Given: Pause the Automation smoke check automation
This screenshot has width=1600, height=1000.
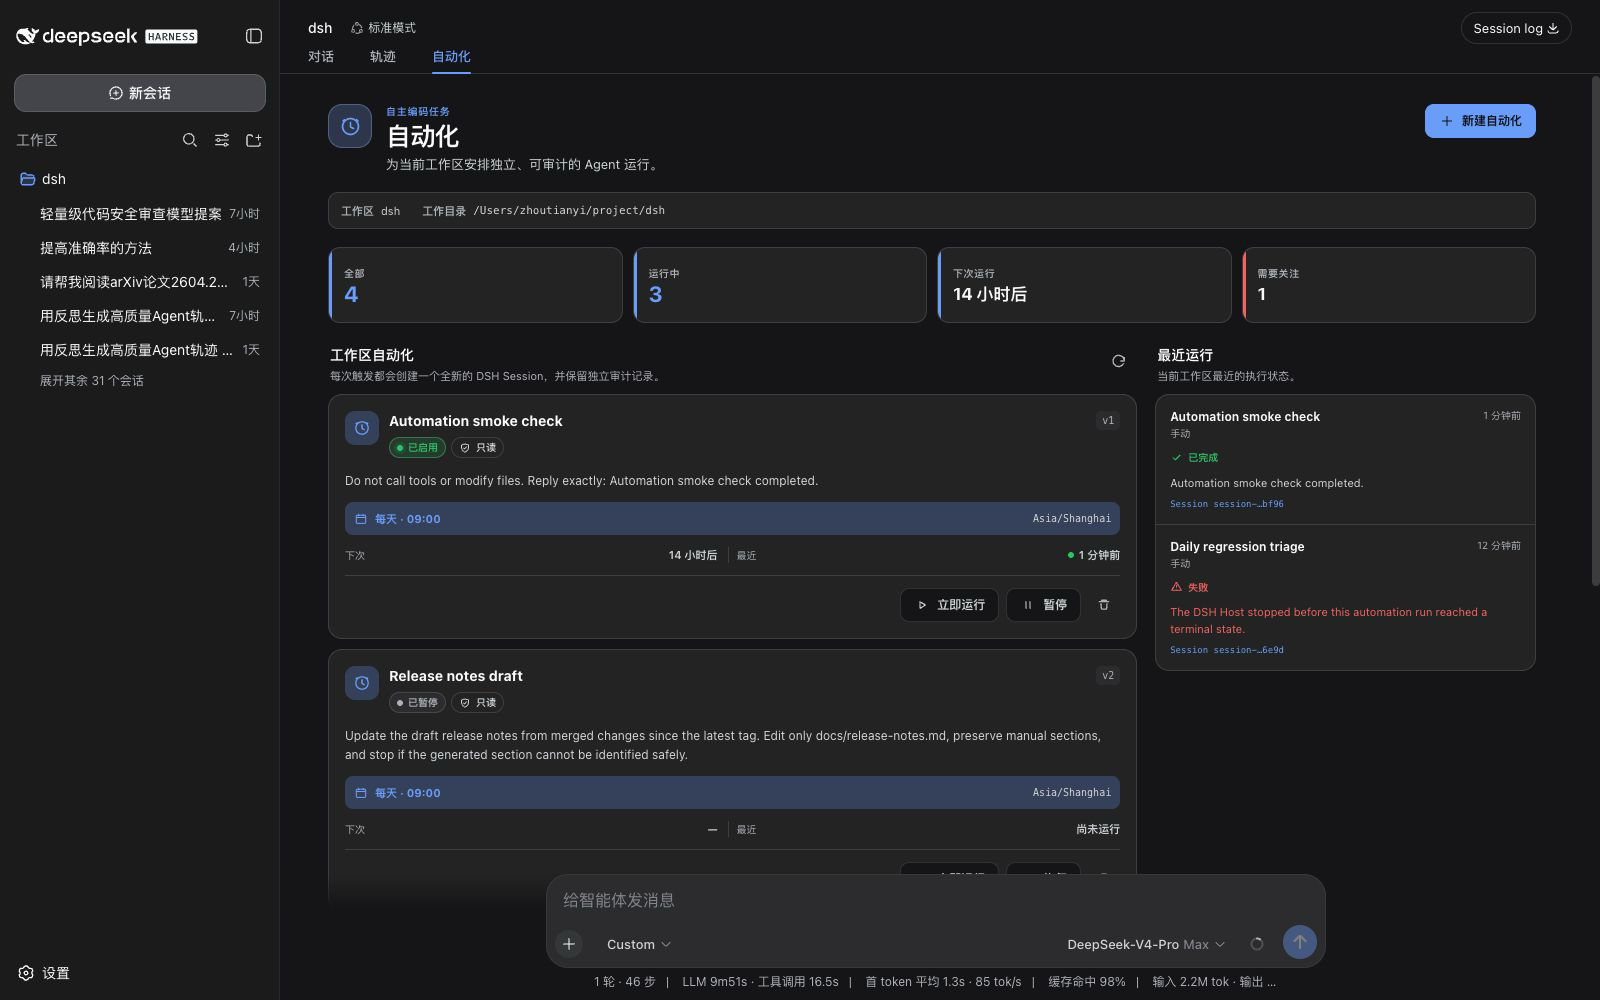Looking at the screenshot, I should coord(1043,605).
